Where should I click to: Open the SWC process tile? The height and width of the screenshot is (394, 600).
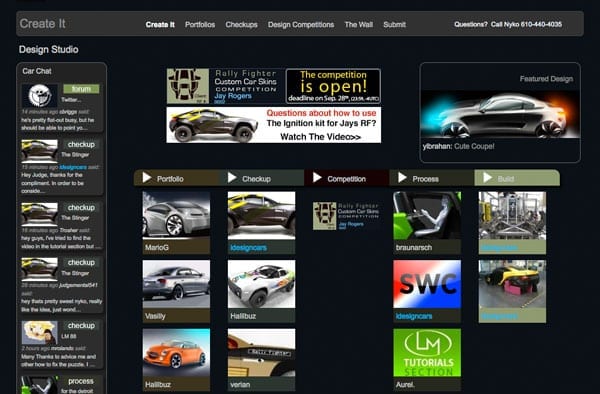click(427, 284)
